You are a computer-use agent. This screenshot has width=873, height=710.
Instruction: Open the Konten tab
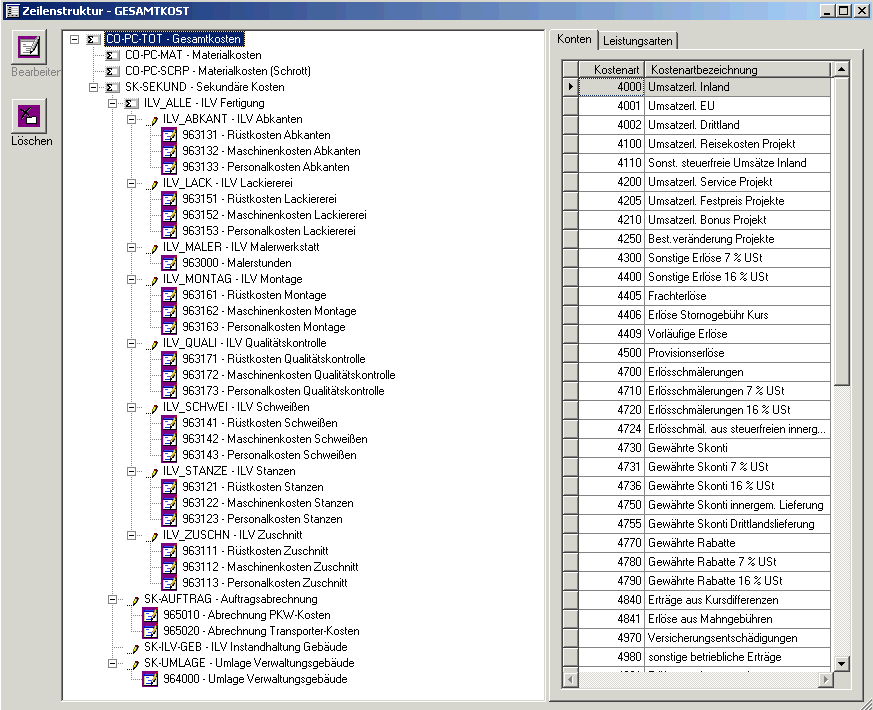coord(574,40)
